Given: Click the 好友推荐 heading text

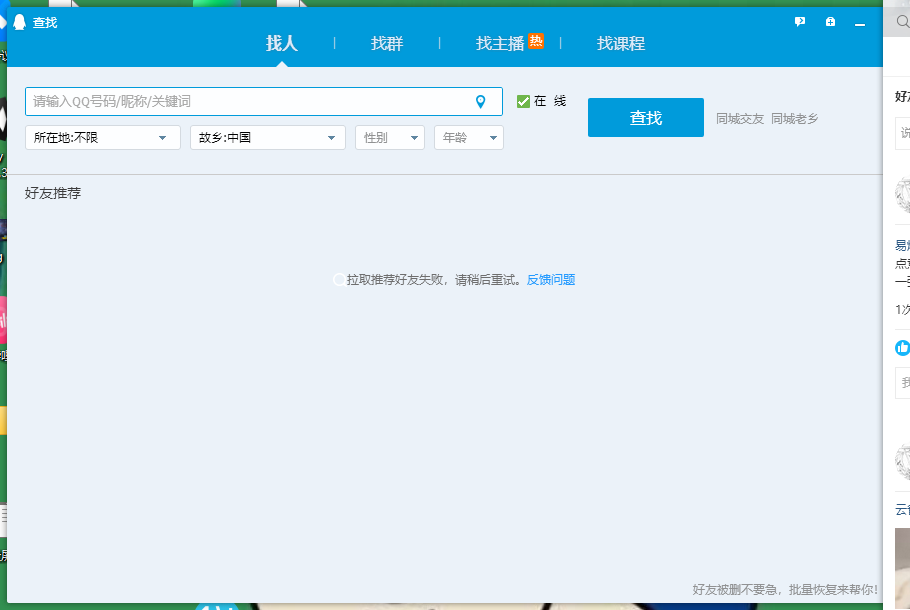Looking at the screenshot, I should [53, 193].
